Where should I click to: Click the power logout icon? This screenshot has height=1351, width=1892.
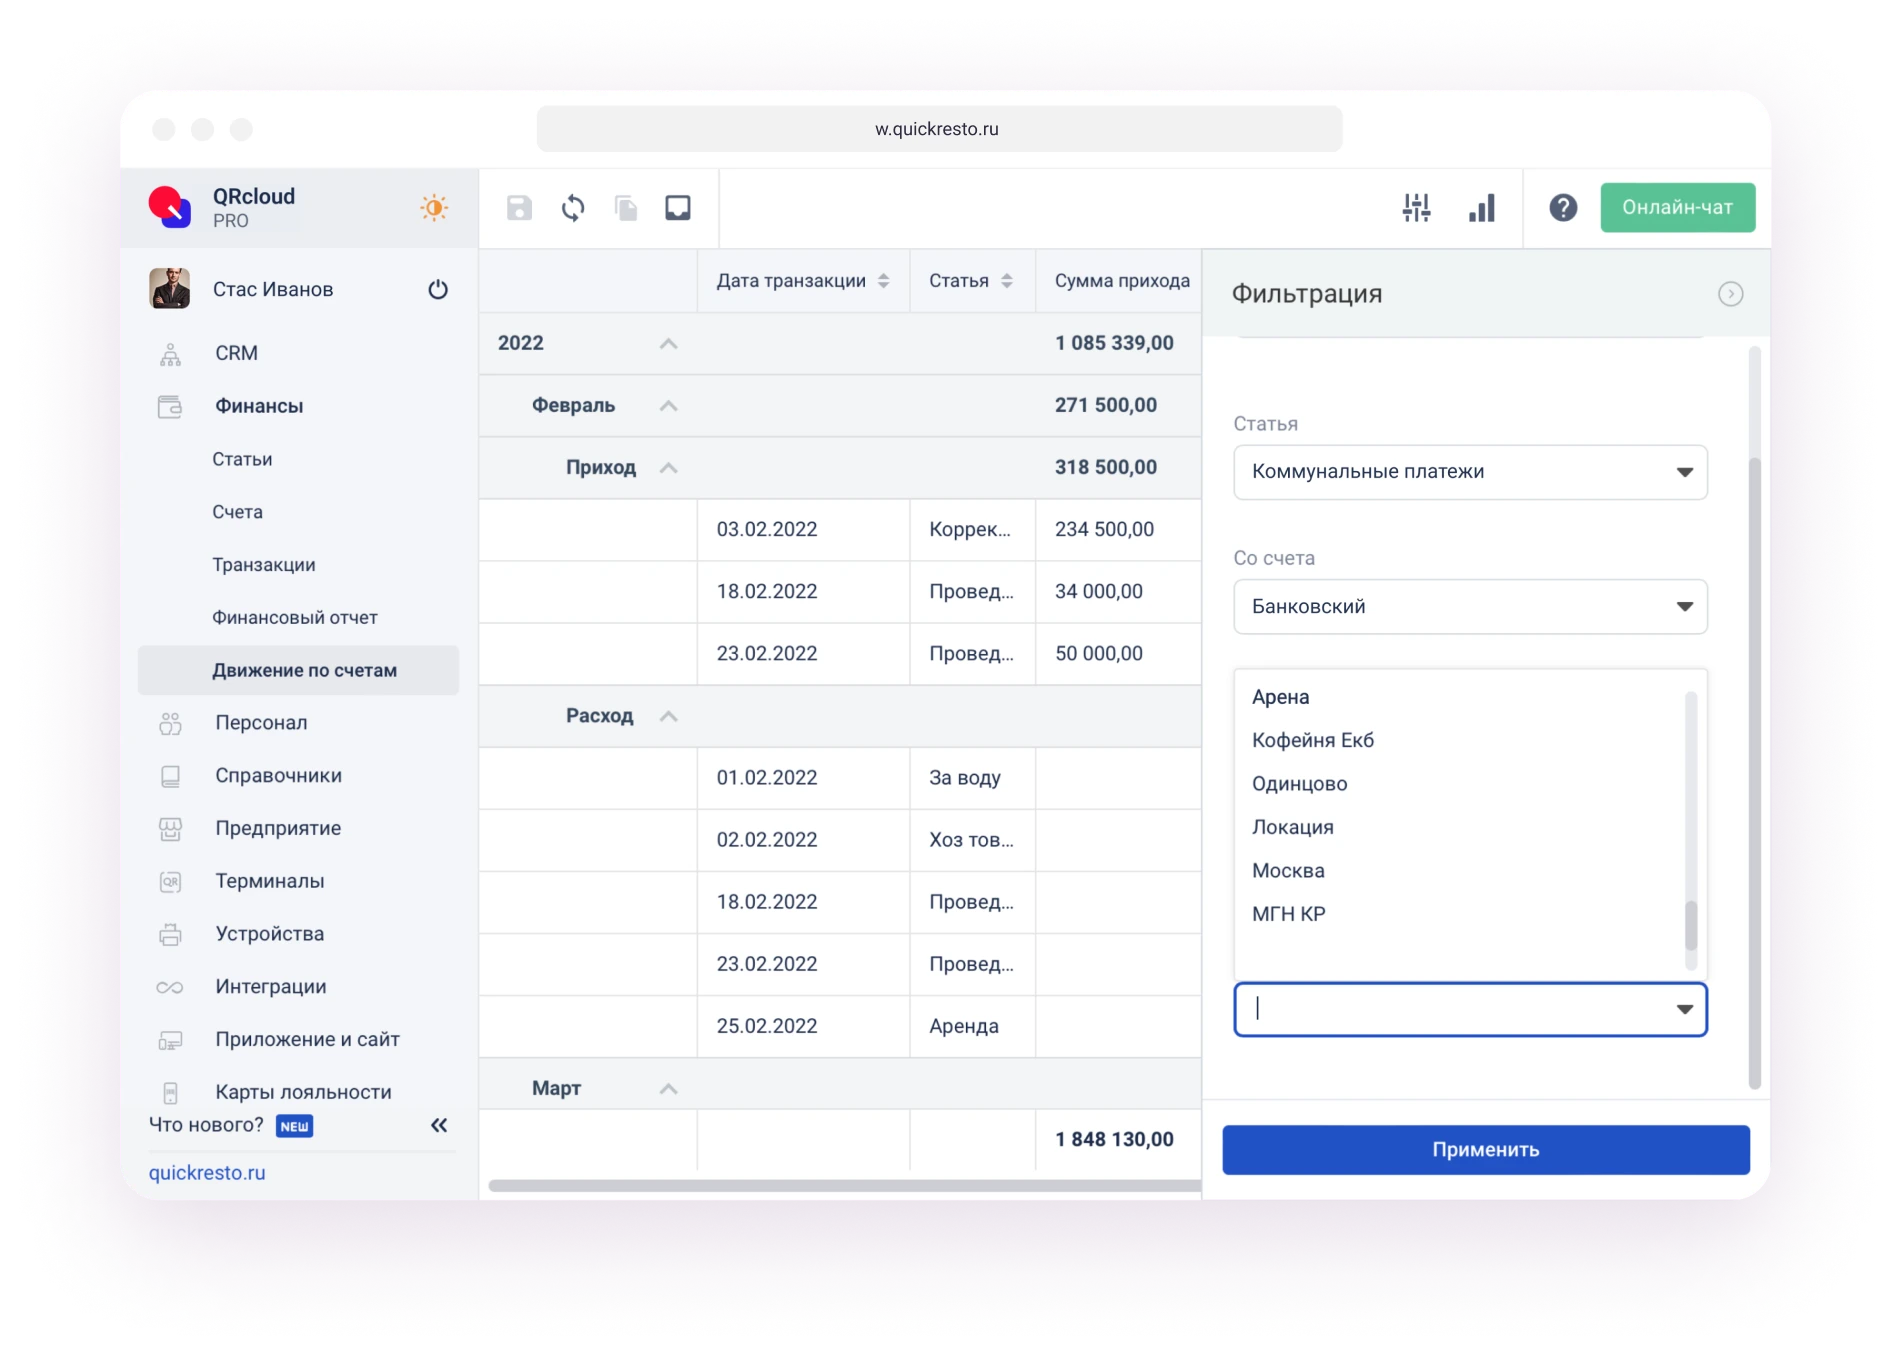(x=438, y=290)
